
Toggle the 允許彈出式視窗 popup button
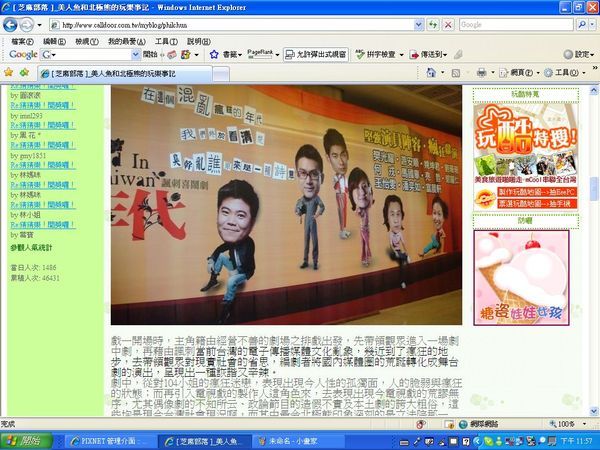(316, 55)
